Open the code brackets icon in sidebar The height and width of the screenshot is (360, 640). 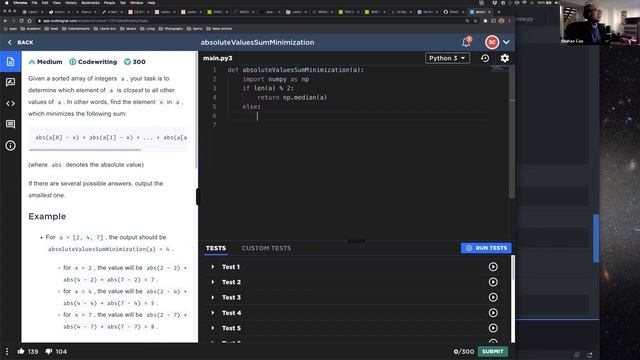pyautogui.click(x=10, y=104)
